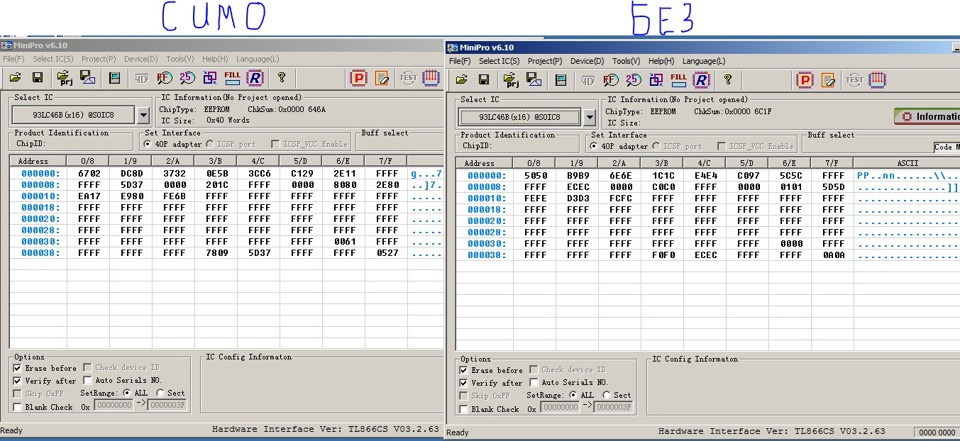Click the FILL buffer icon in right window
The height and width of the screenshot is (441, 960).
point(677,80)
